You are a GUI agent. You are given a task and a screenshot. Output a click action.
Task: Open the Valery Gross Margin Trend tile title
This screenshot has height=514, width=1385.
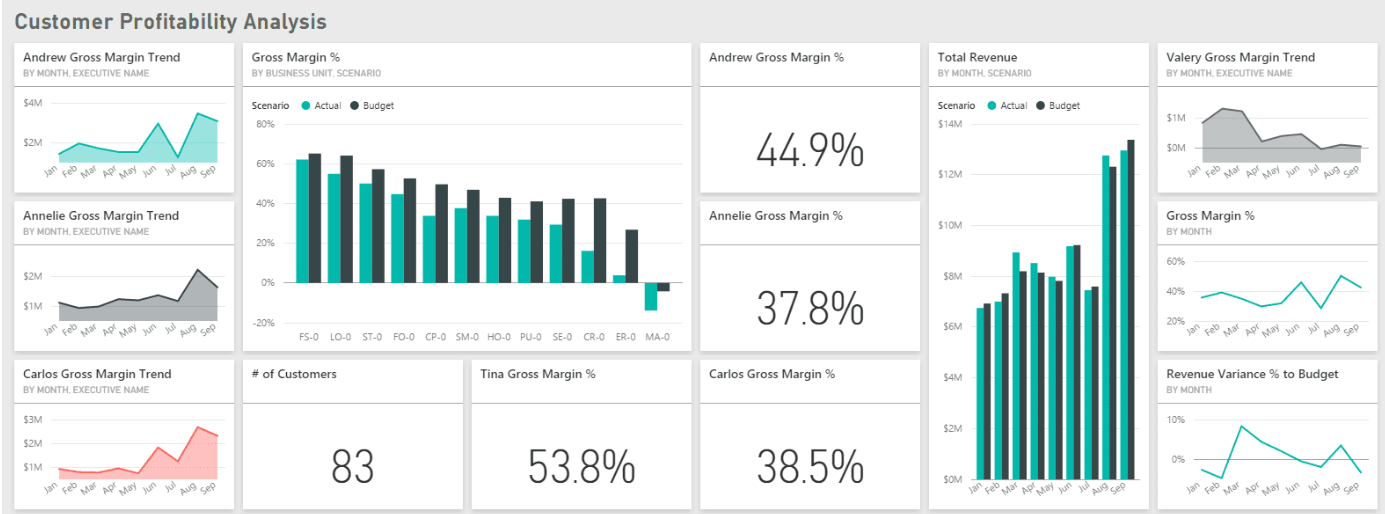(1240, 57)
